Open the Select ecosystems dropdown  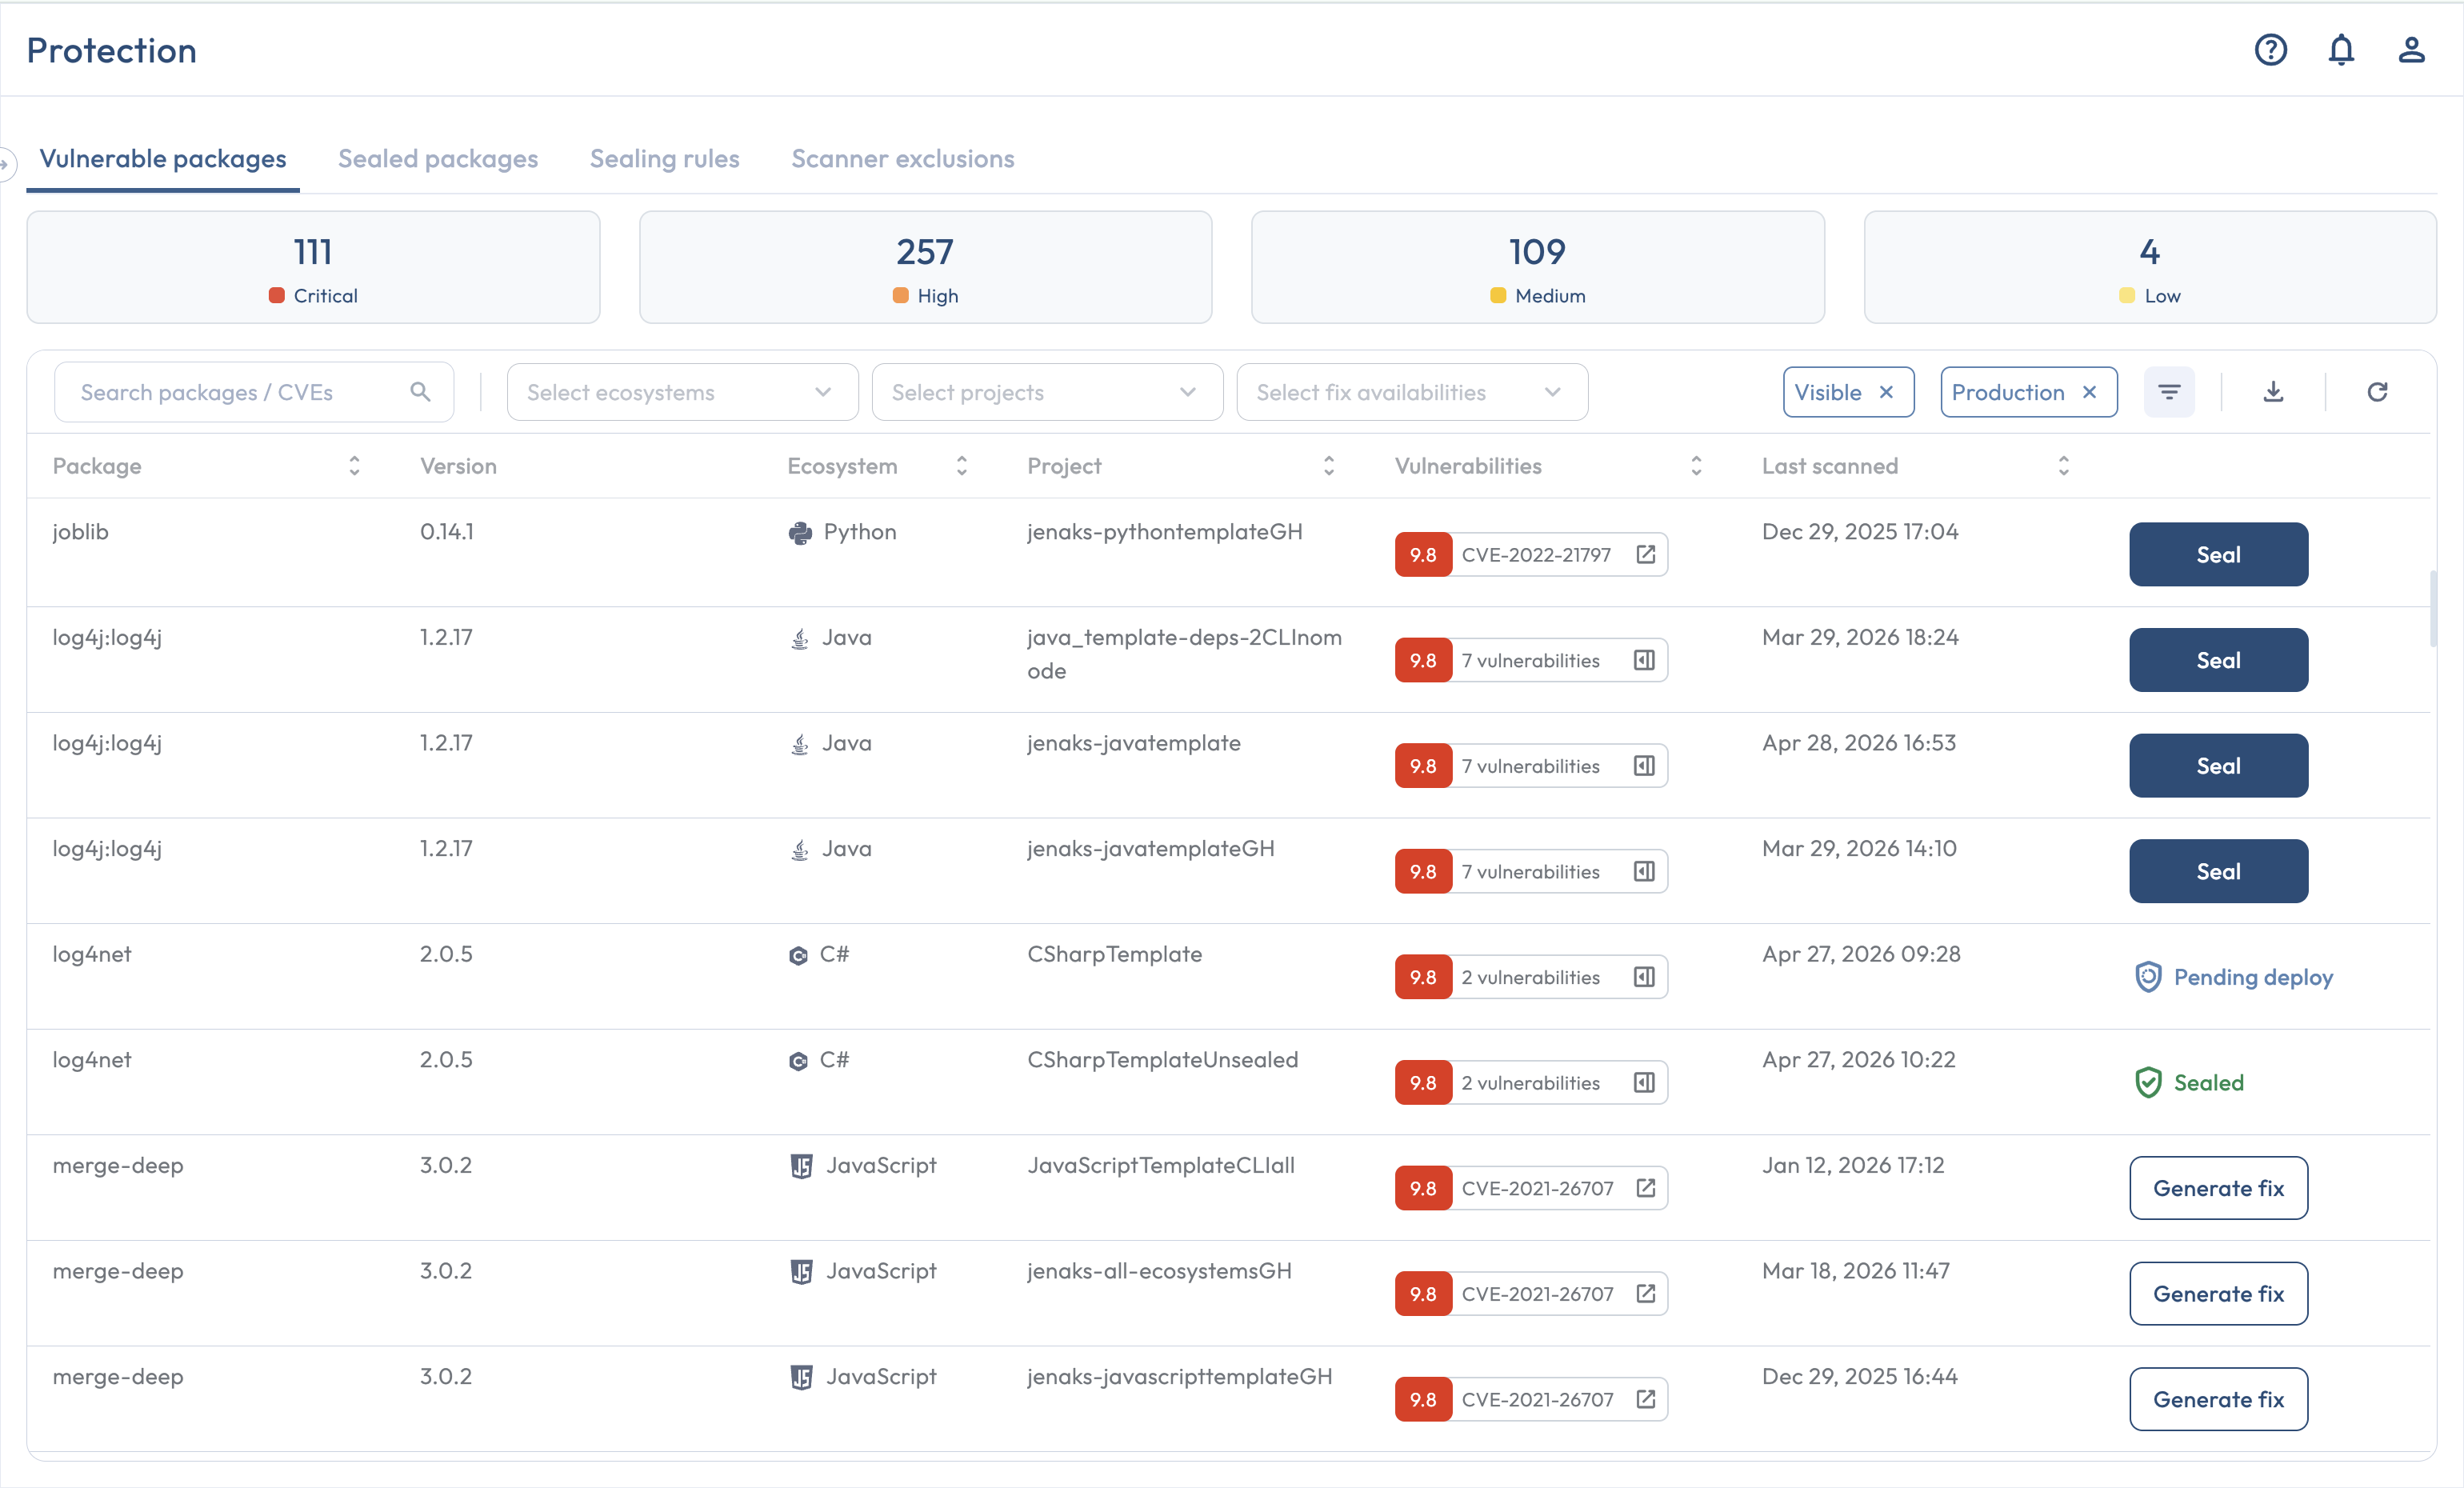pos(682,392)
